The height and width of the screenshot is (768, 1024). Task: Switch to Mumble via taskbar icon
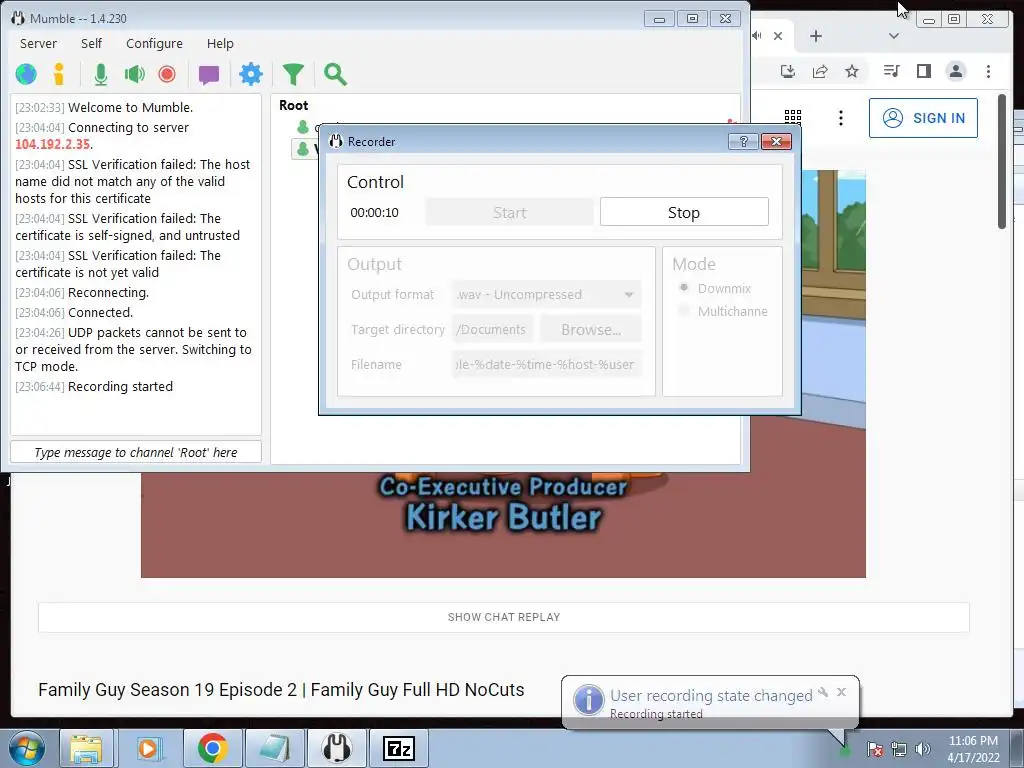336,748
